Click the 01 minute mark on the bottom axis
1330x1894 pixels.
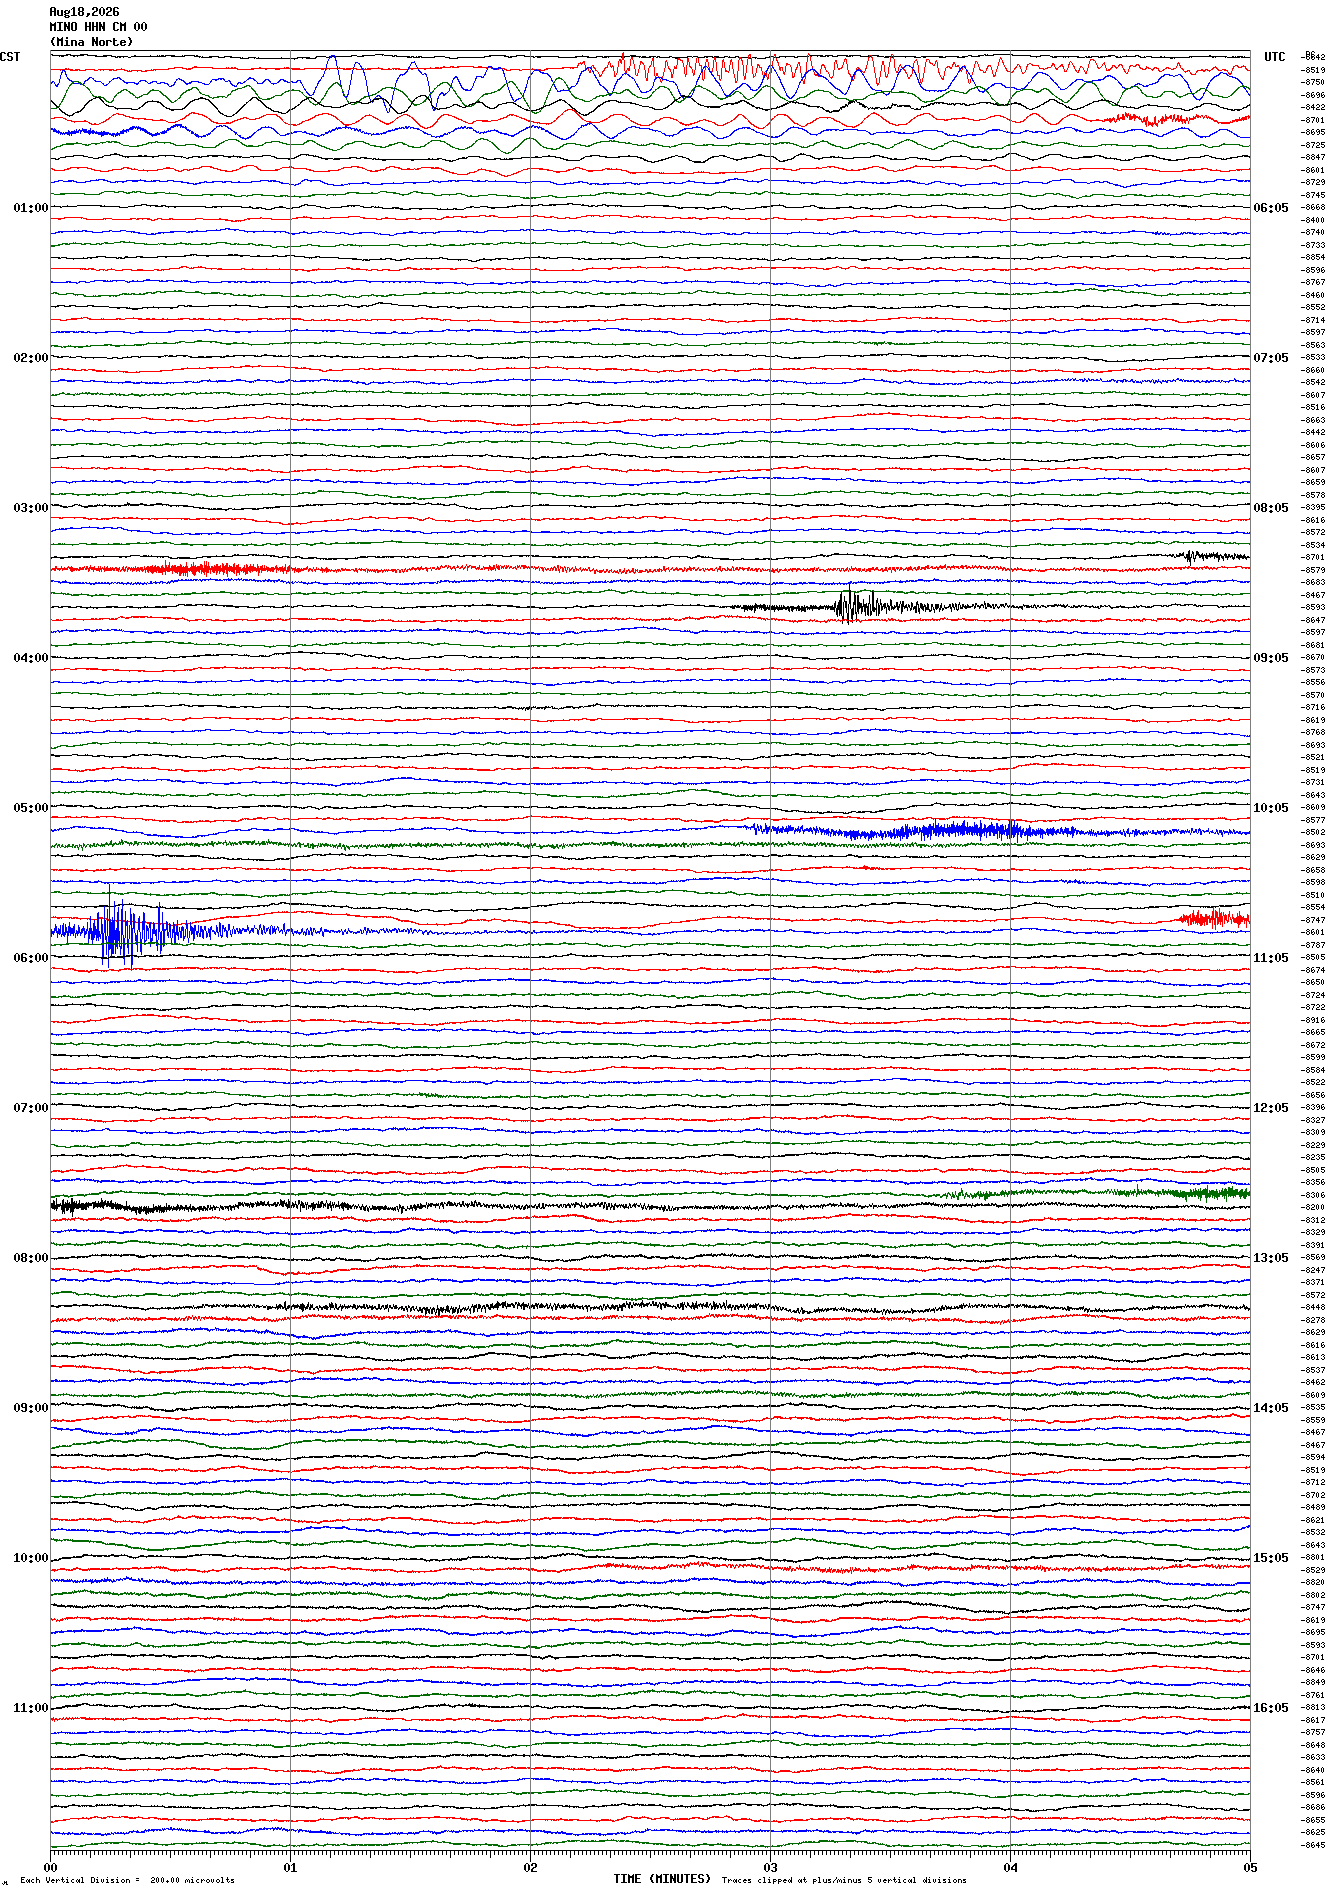pos(290,1867)
